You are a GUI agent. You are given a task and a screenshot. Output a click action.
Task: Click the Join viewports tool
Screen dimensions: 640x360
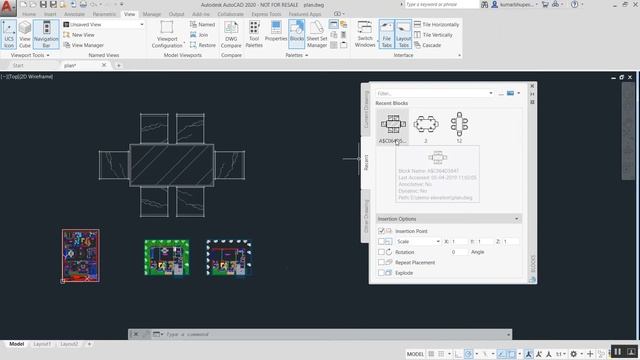199,35
